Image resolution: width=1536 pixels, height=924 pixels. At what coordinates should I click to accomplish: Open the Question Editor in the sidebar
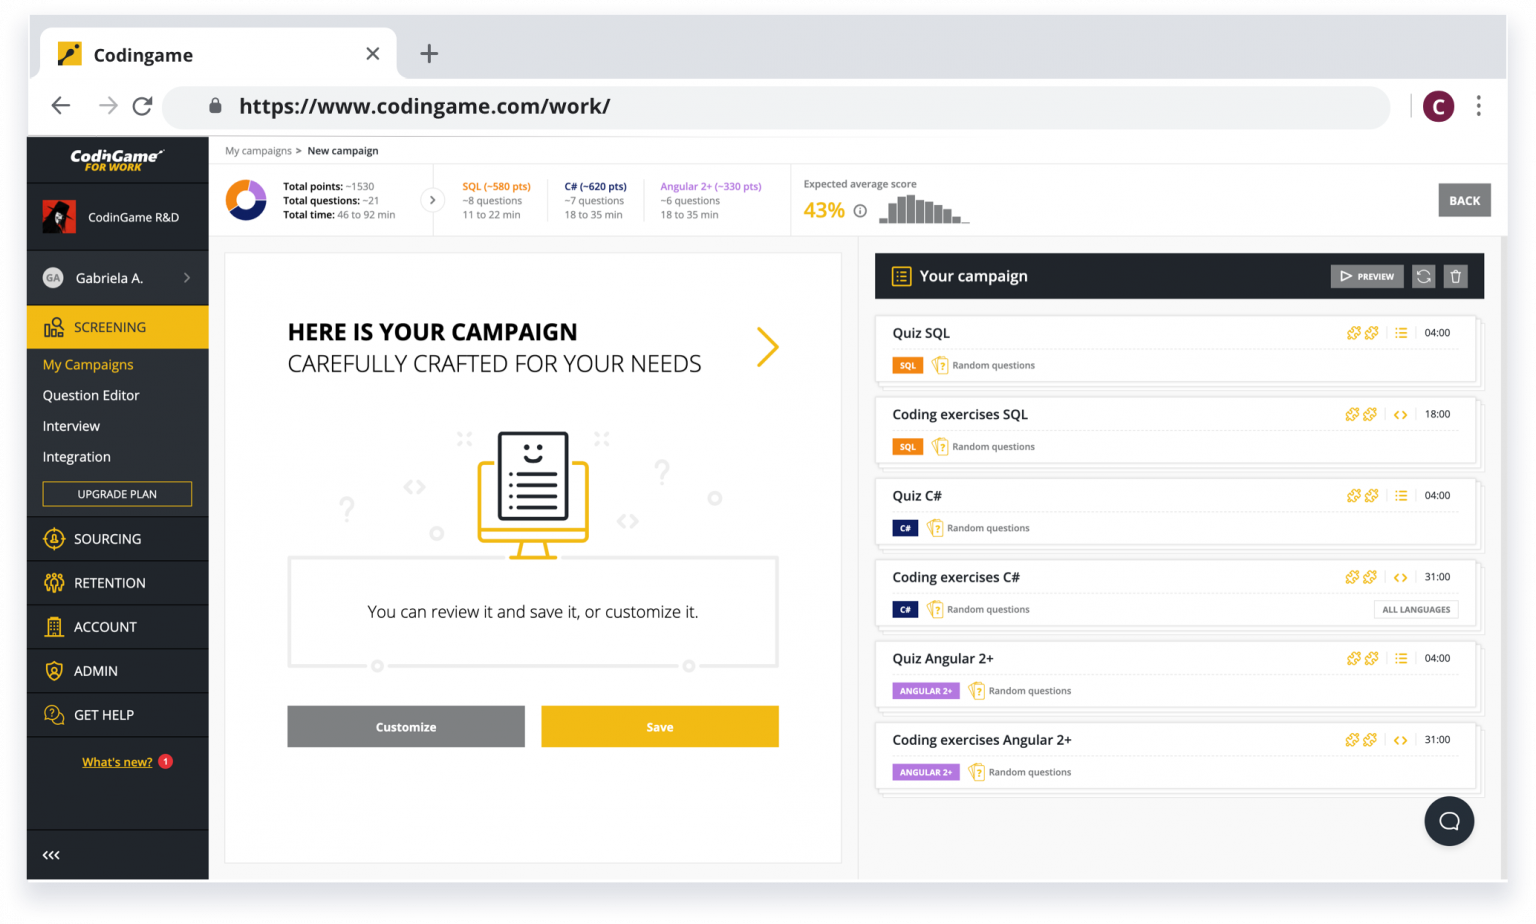(x=90, y=395)
